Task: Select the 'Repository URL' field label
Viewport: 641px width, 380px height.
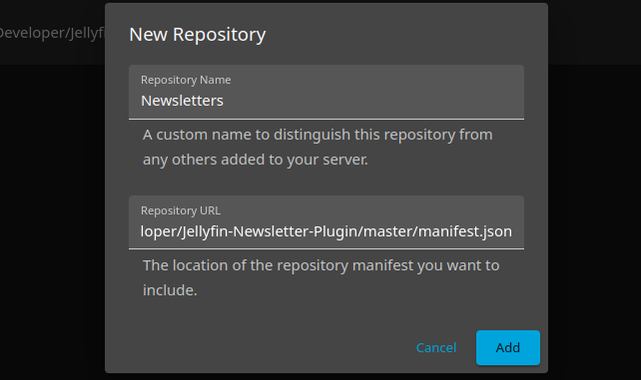Action: pyautogui.click(x=181, y=211)
